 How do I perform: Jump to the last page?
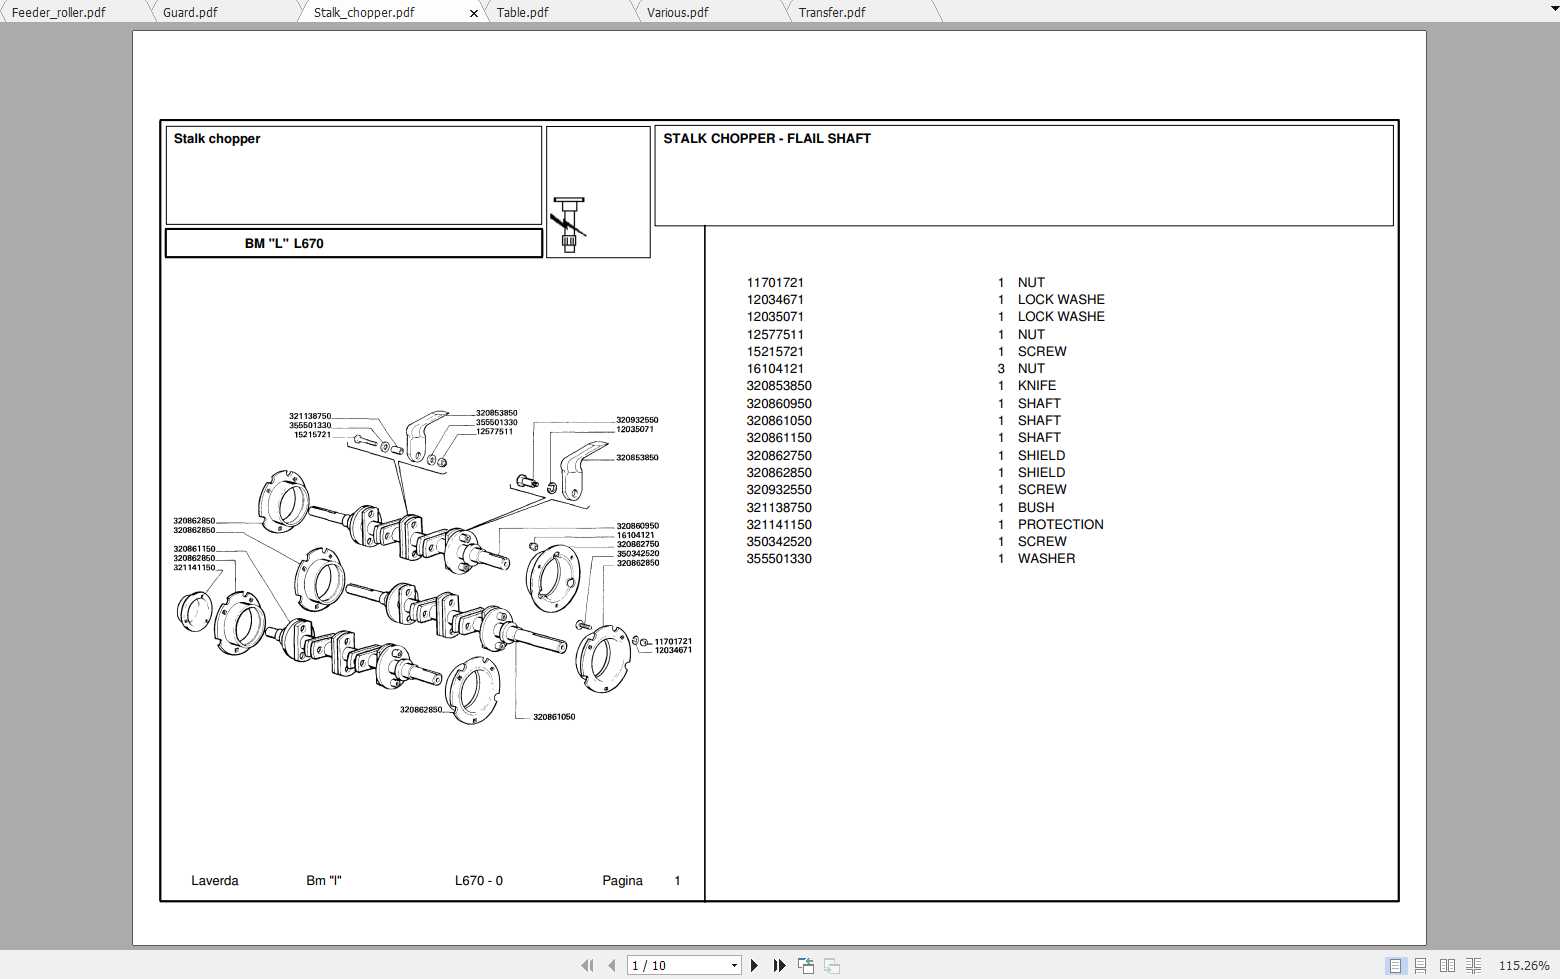tap(779, 965)
